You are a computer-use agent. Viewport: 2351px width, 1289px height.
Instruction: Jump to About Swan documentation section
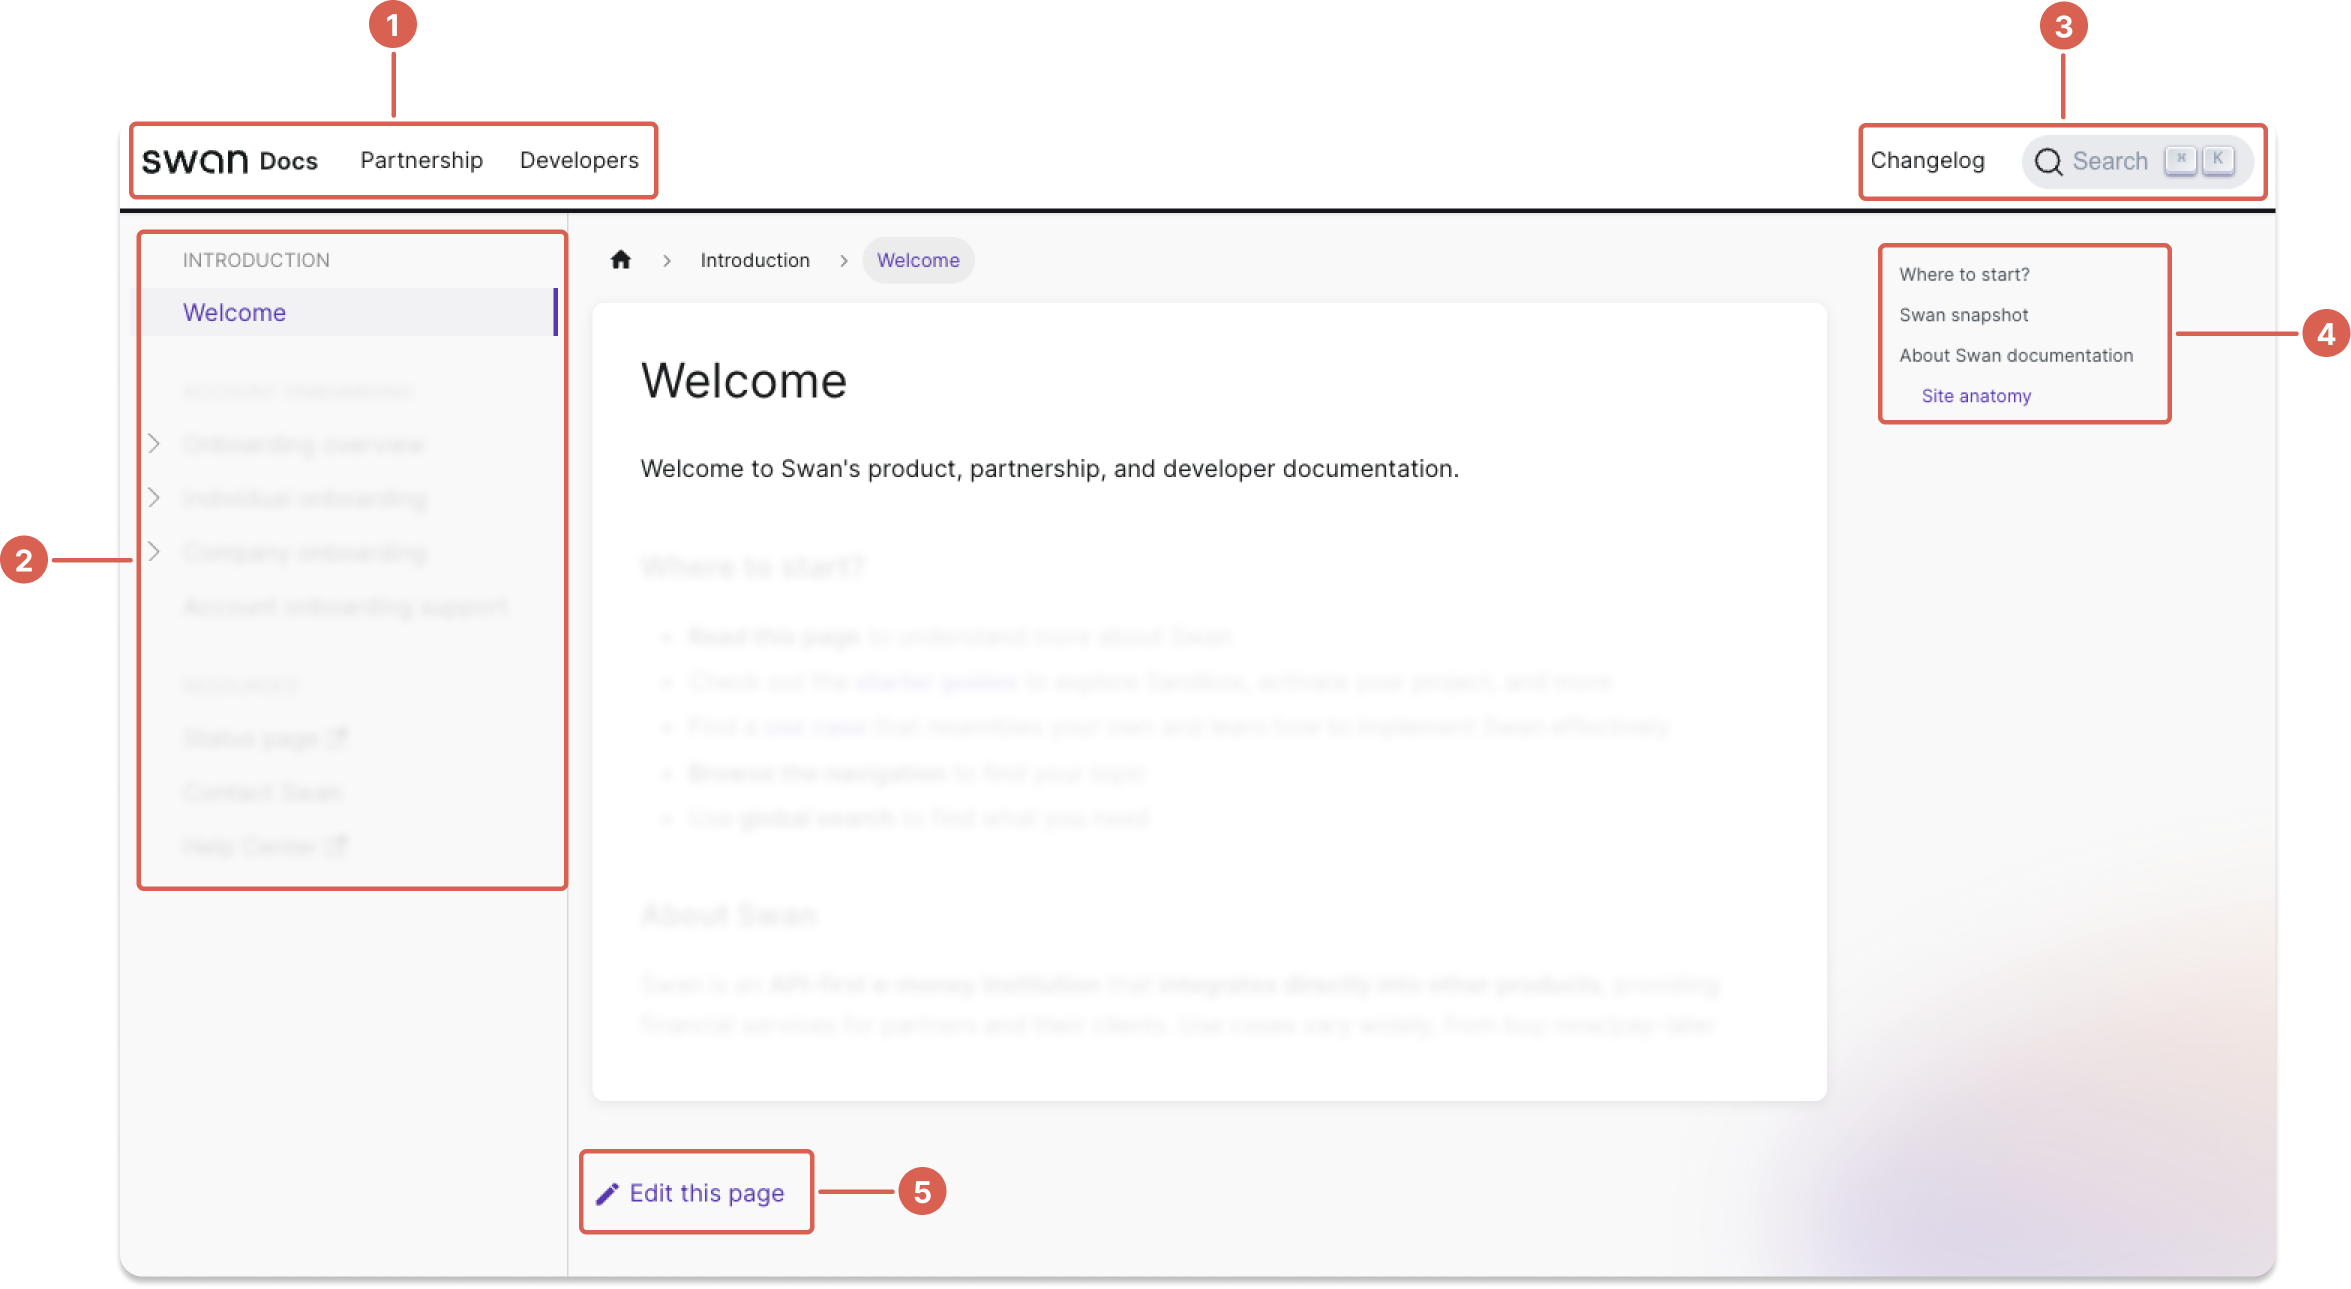tap(2016, 355)
